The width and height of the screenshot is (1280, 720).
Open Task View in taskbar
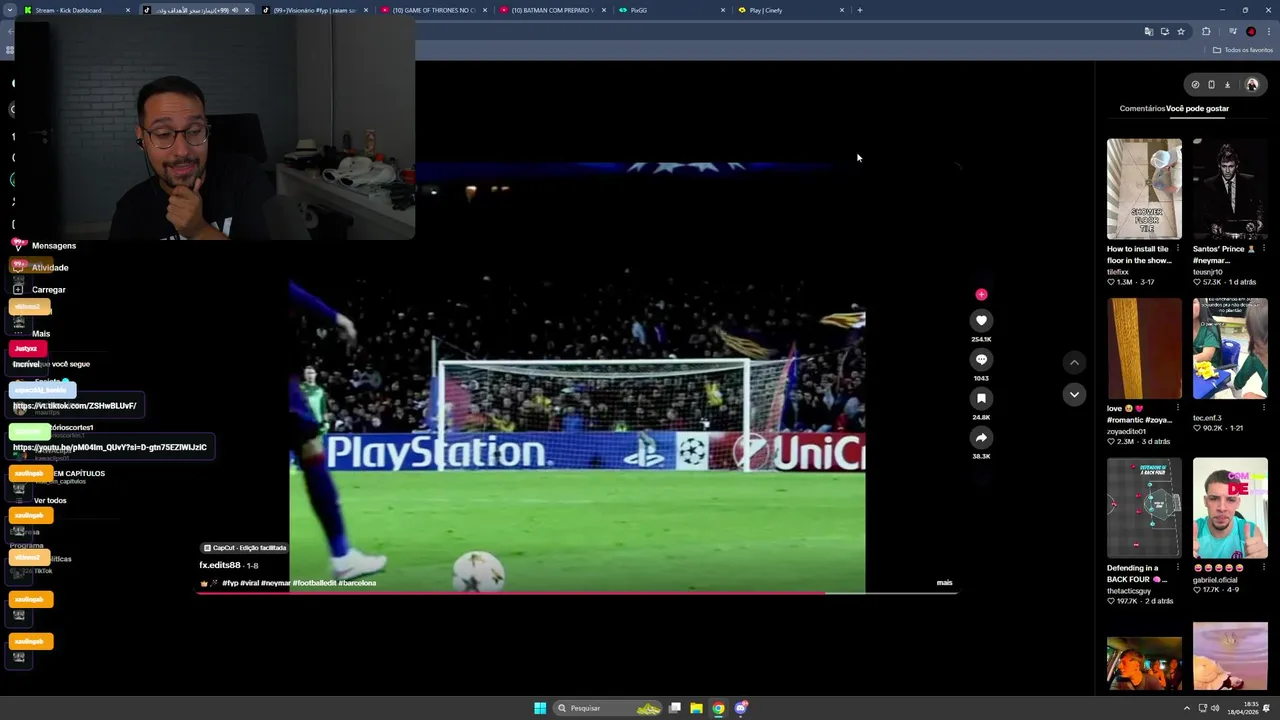[675, 708]
